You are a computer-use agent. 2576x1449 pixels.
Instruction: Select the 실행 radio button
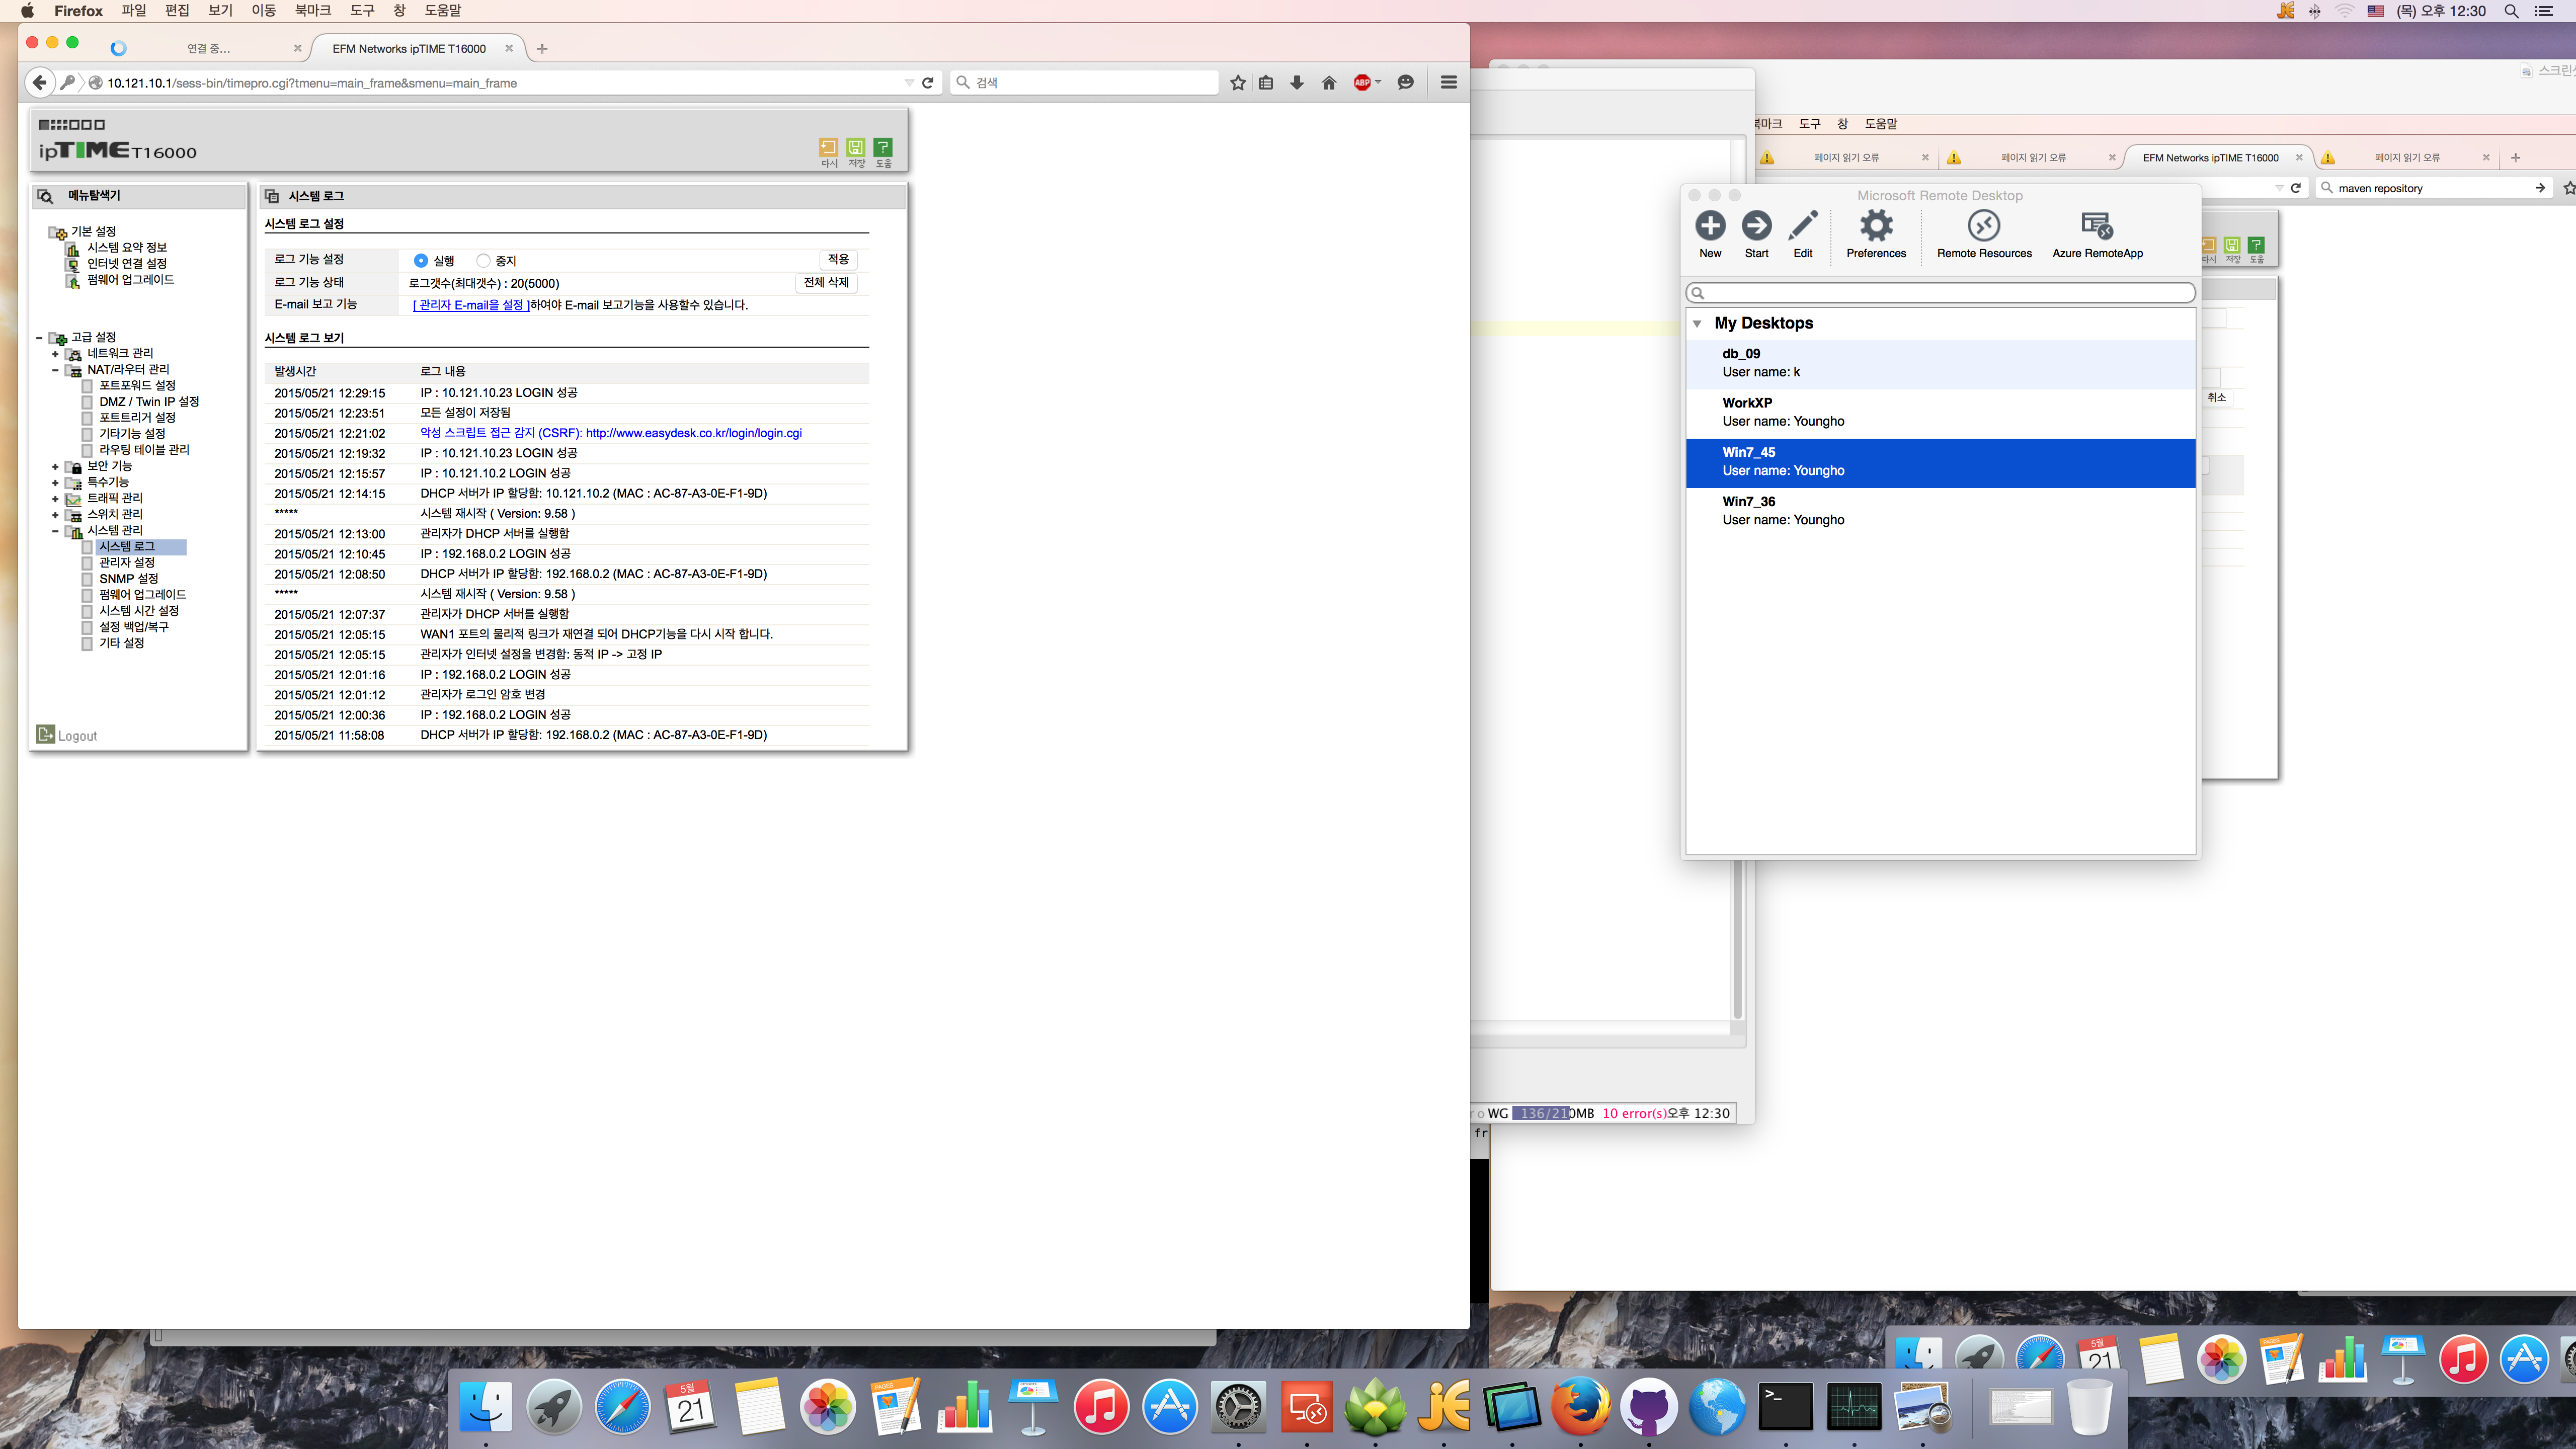coord(421,261)
